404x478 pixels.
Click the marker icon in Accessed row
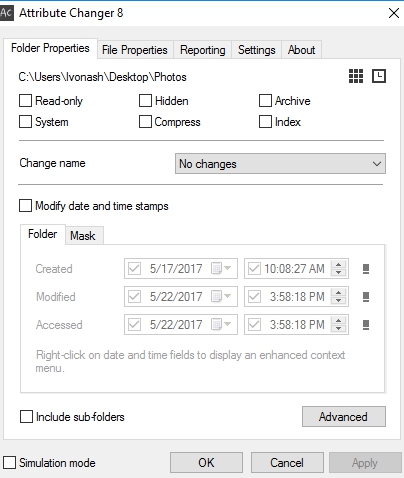[x=366, y=325]
